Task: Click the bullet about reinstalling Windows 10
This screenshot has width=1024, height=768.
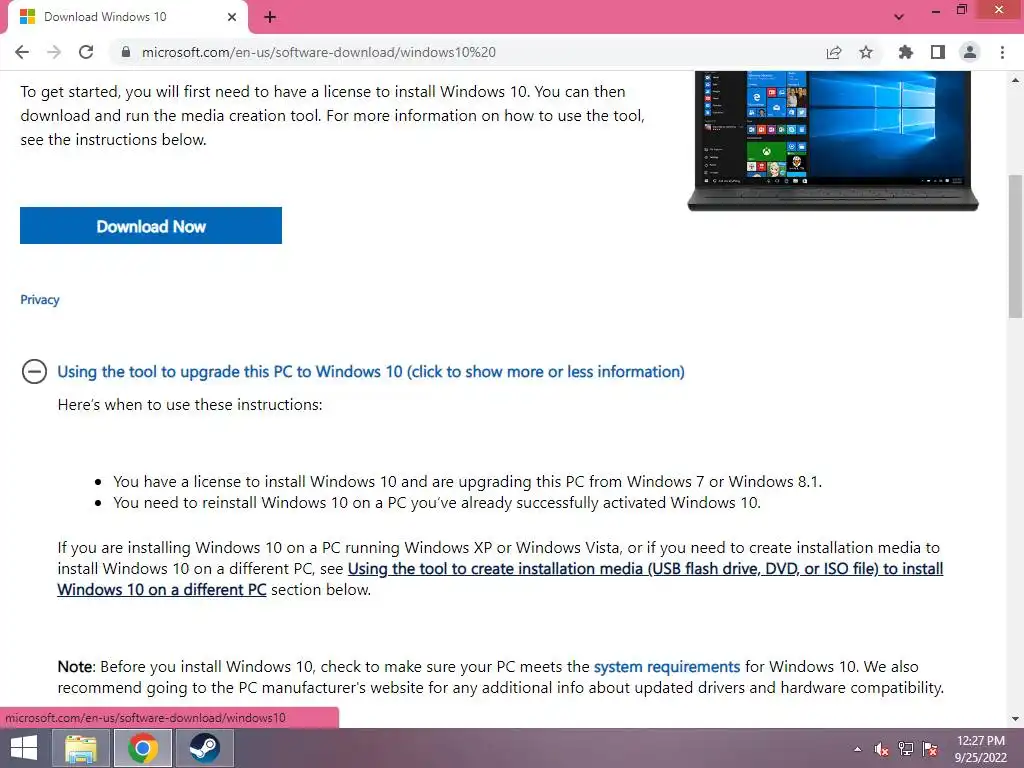Action: click(437, 503)
